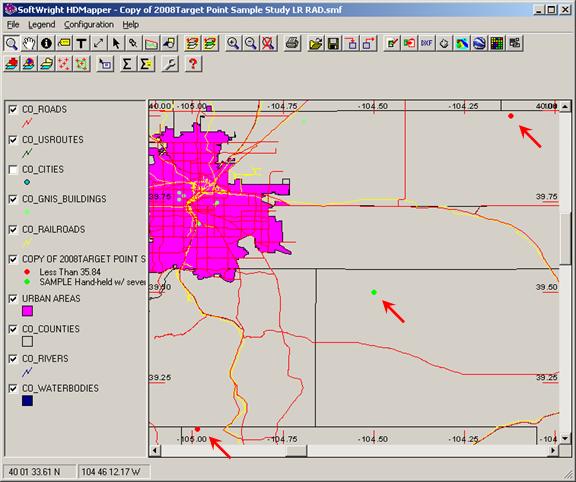Image resolution: width=576 pixels, height=482 pixels.
Task: Enable the CO_CITIES layer checkbox
Action: tap(13, 169)
